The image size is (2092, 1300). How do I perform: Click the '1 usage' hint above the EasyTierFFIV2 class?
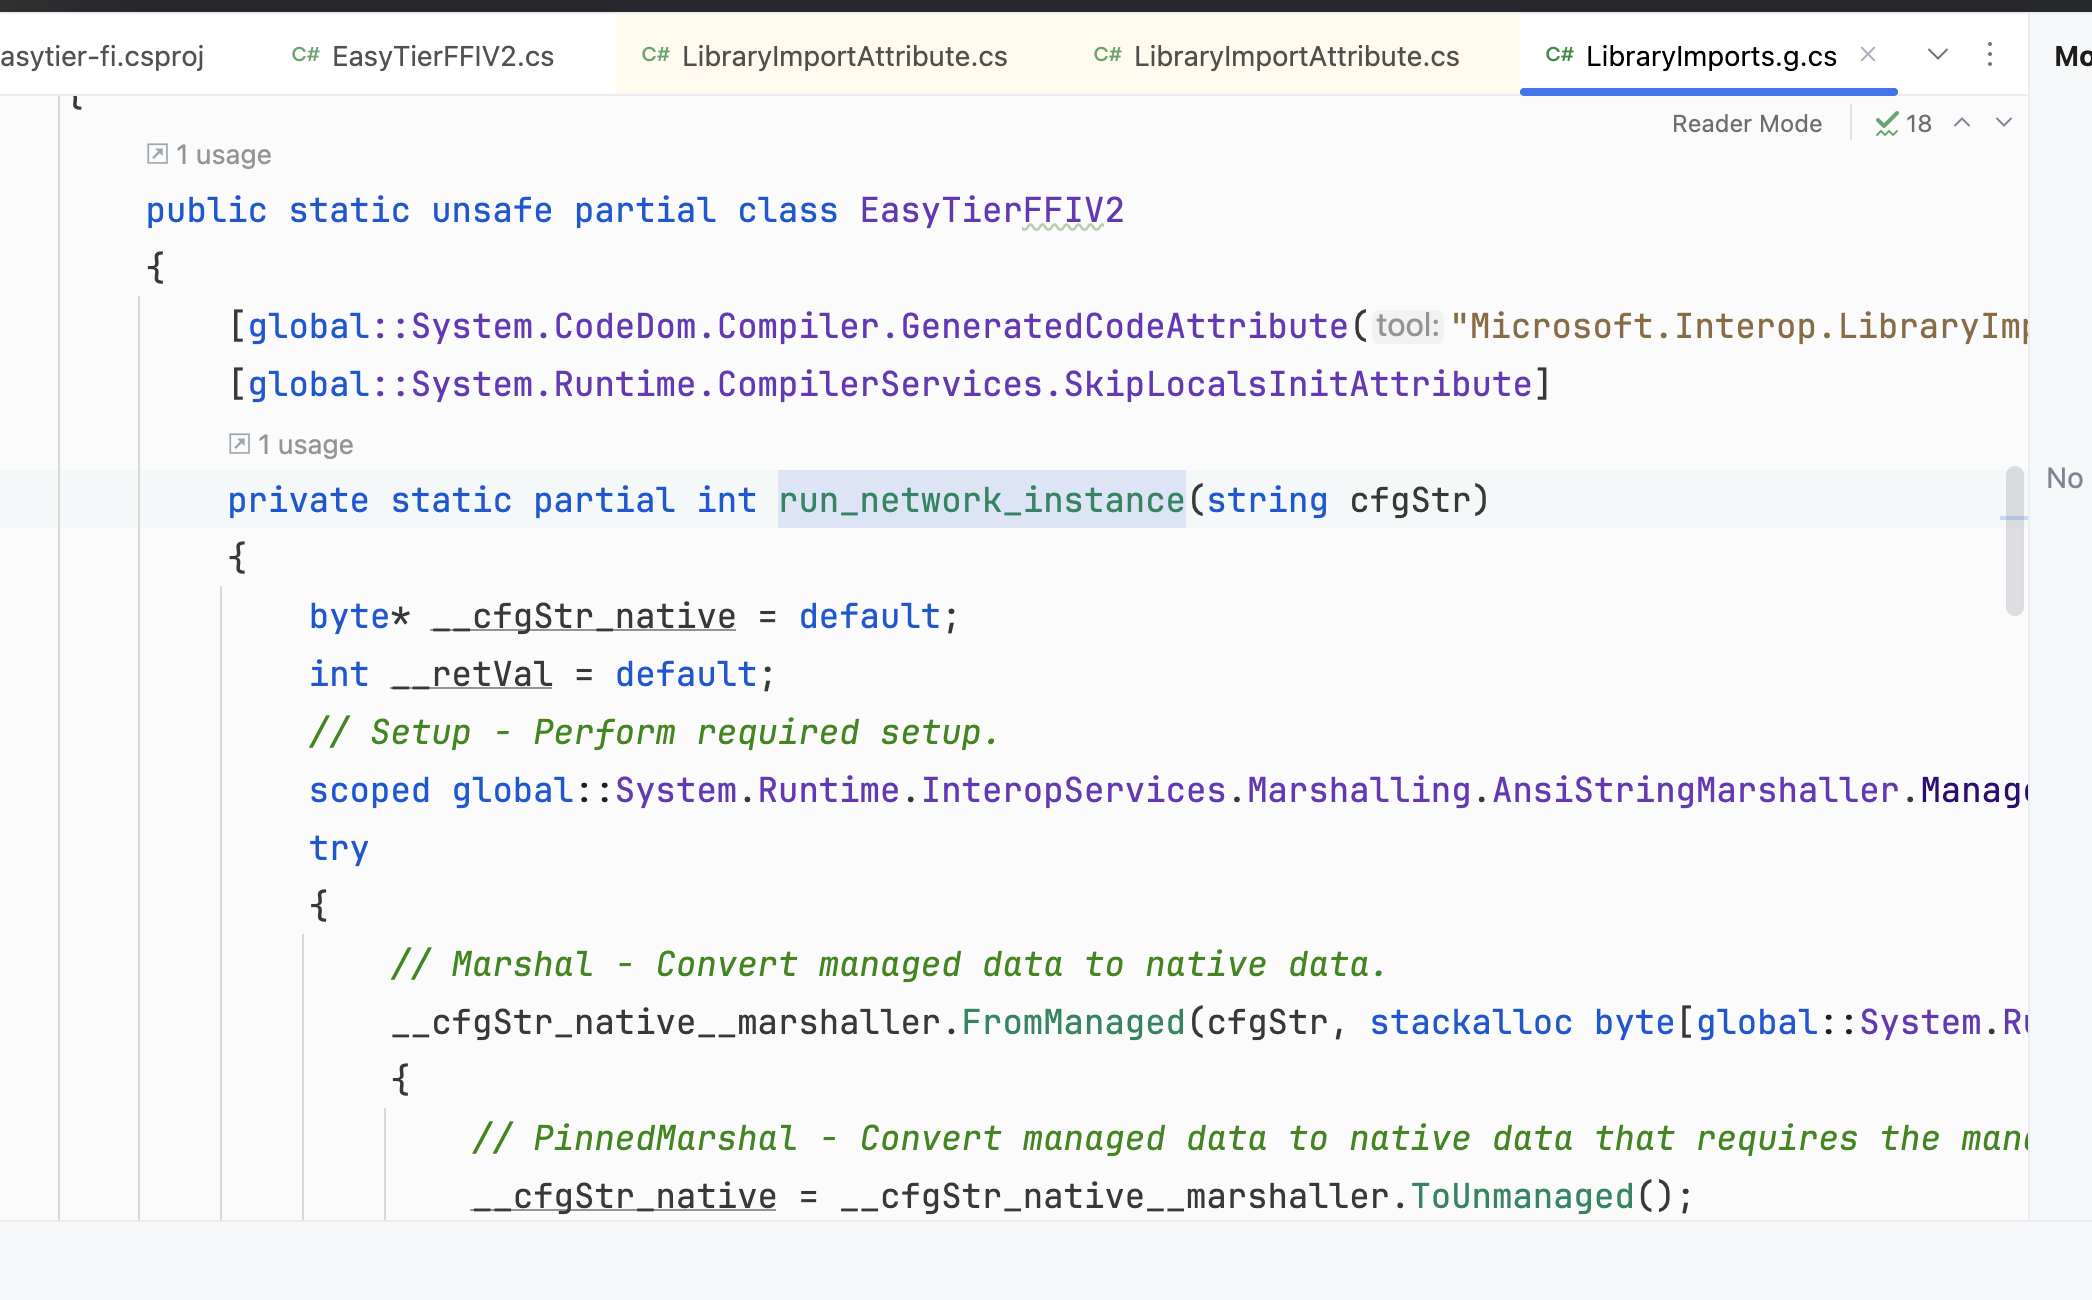(x=223, y=155)
